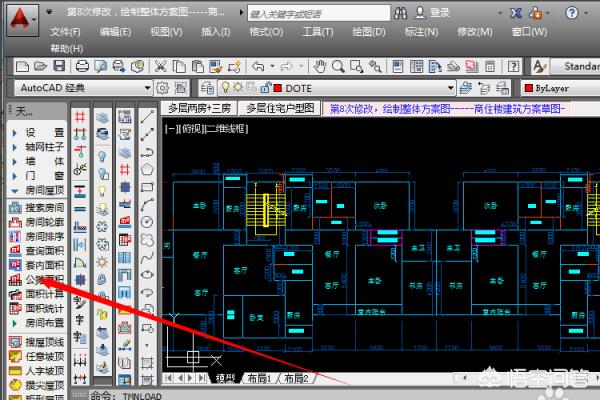Click the Workspace Settings gear icon

[x=162, y=88]
